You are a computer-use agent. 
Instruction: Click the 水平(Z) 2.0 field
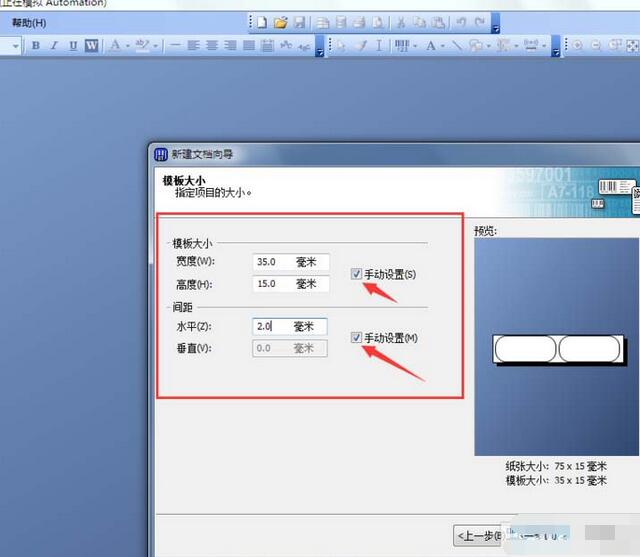pos(290,326)
